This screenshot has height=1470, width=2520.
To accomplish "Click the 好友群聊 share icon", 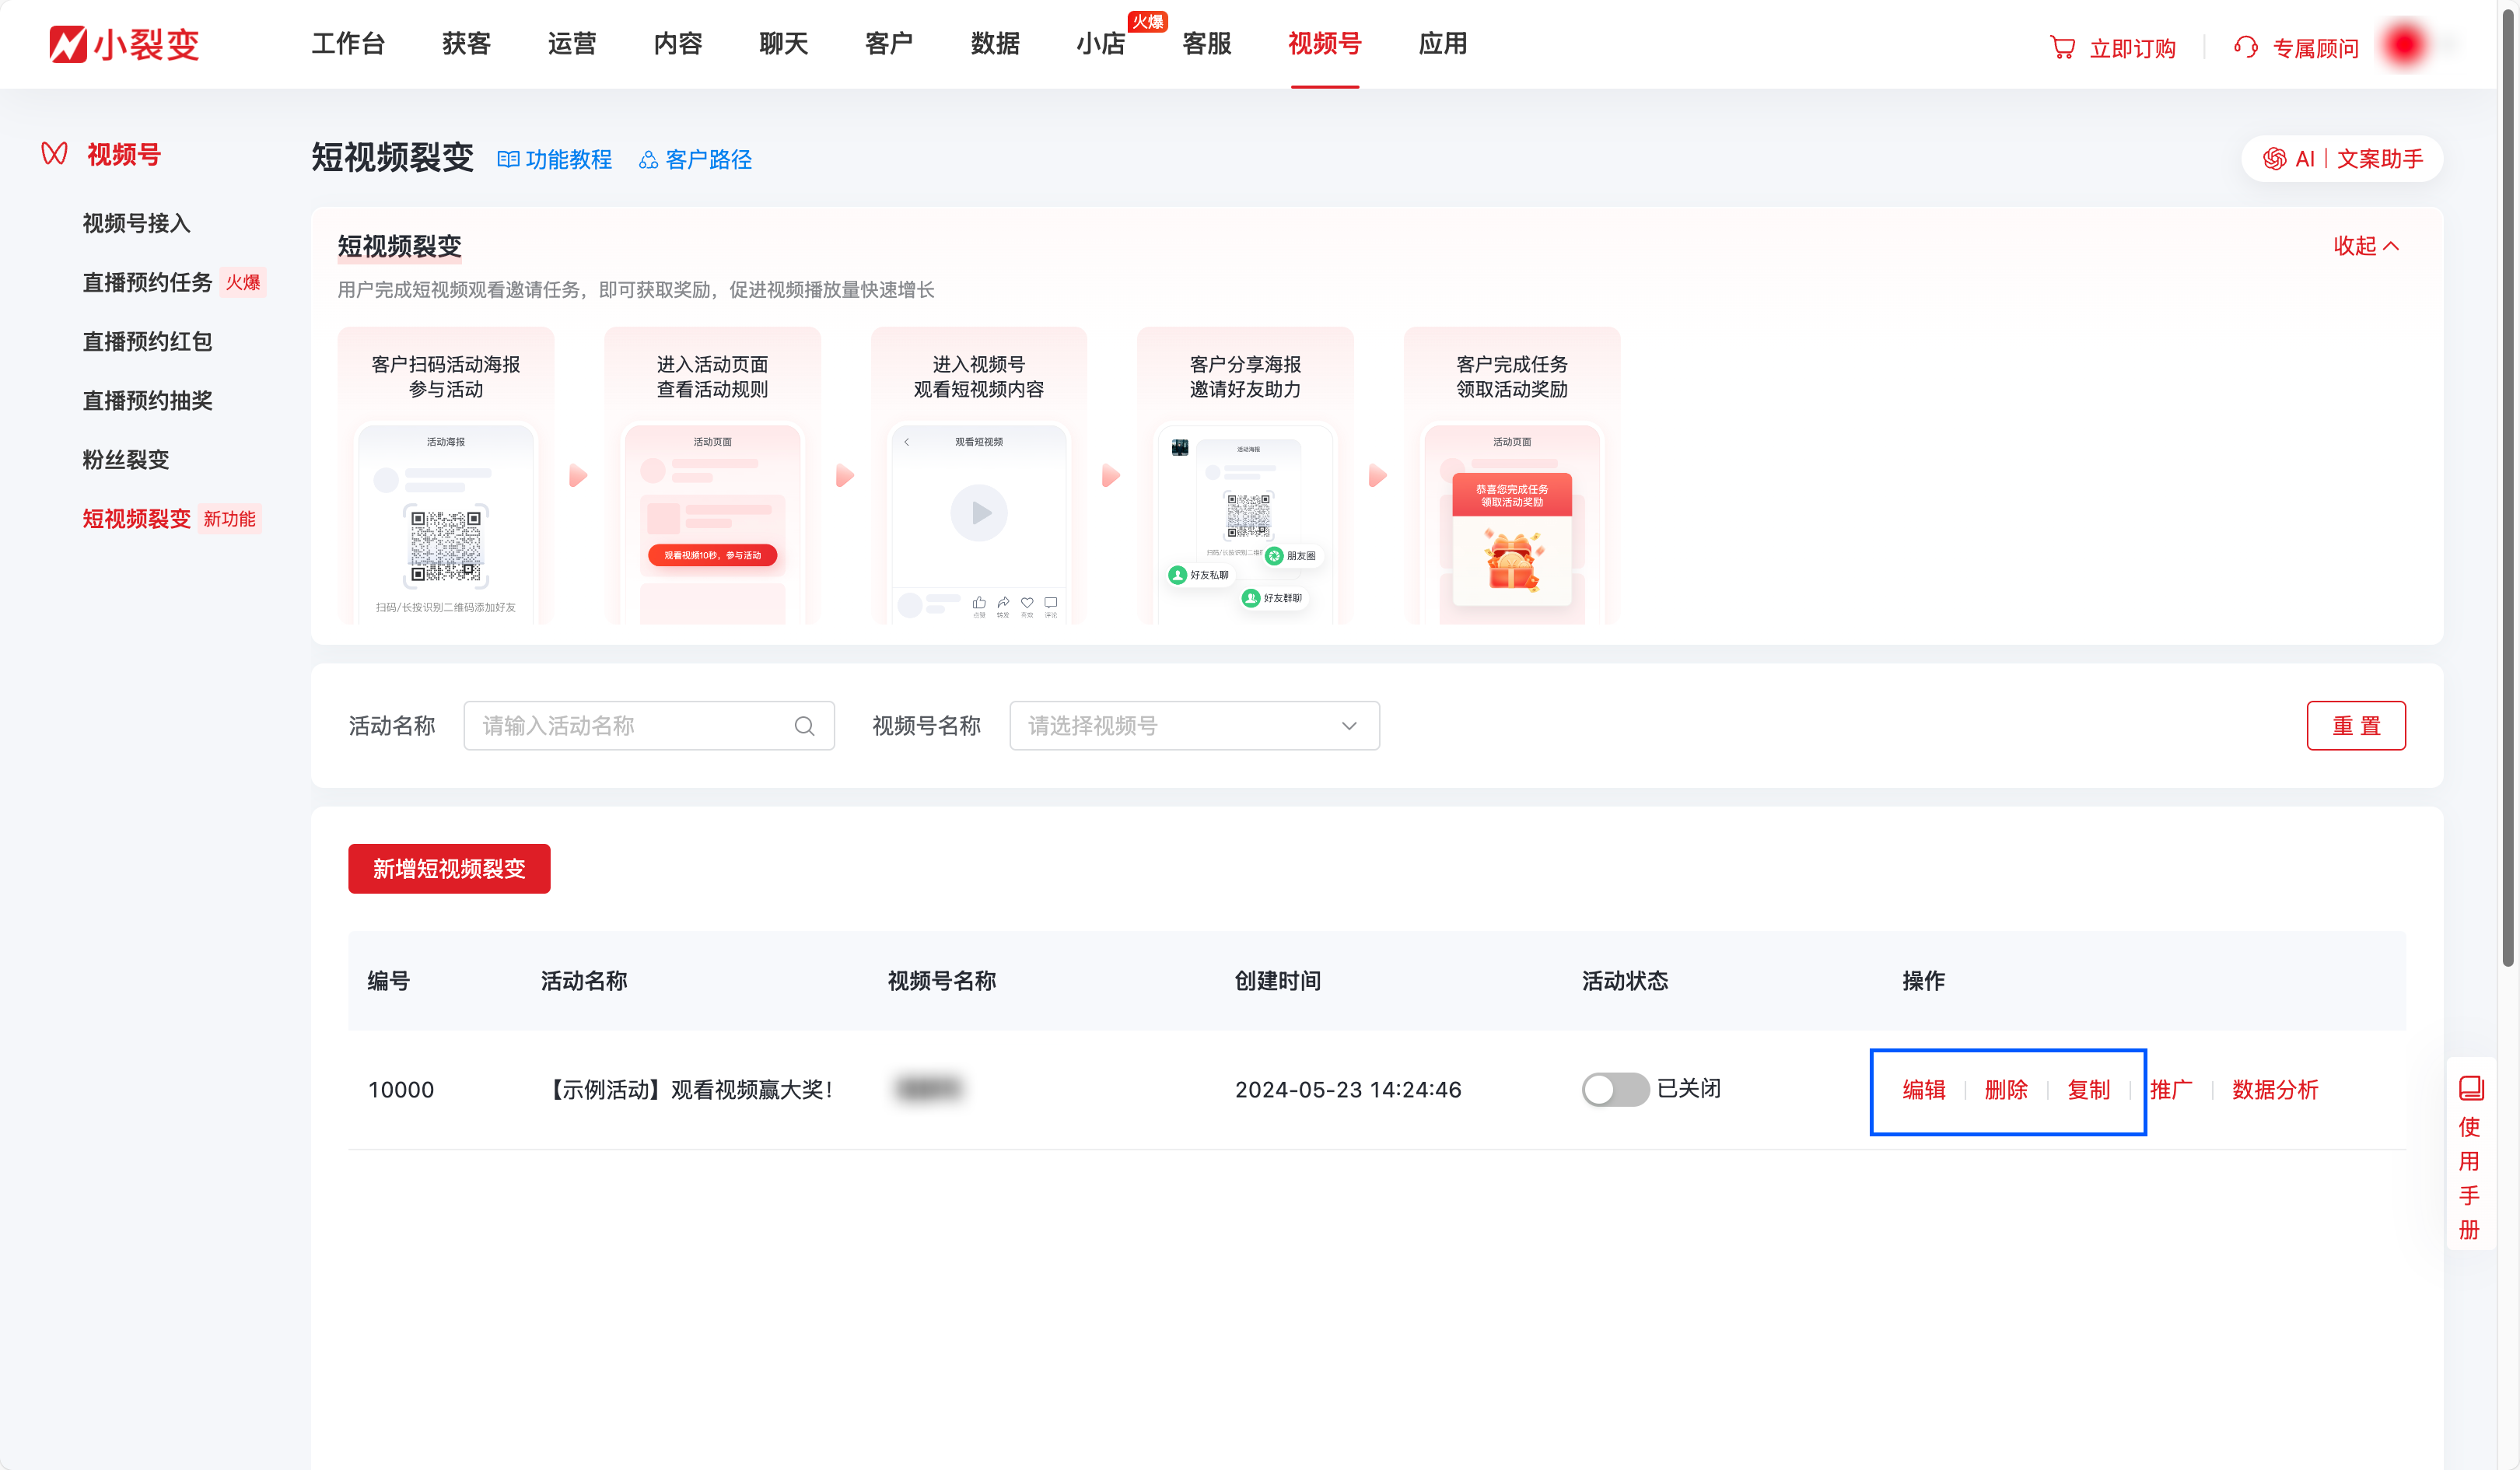I will tap(1250, 598).
